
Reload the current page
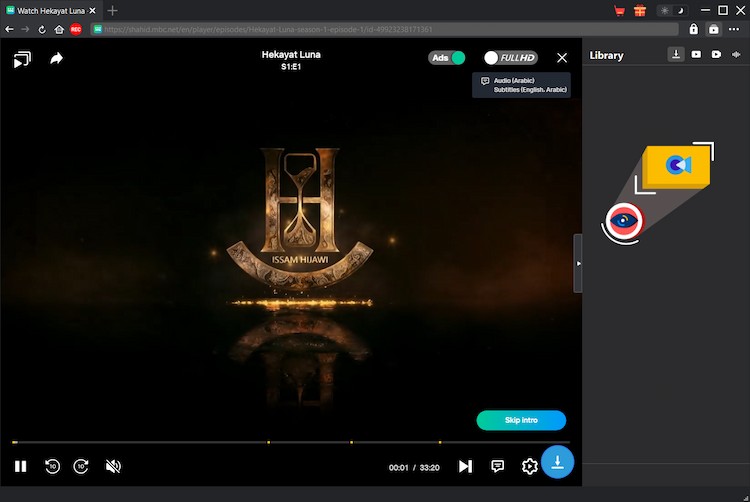tap(42, 30)
